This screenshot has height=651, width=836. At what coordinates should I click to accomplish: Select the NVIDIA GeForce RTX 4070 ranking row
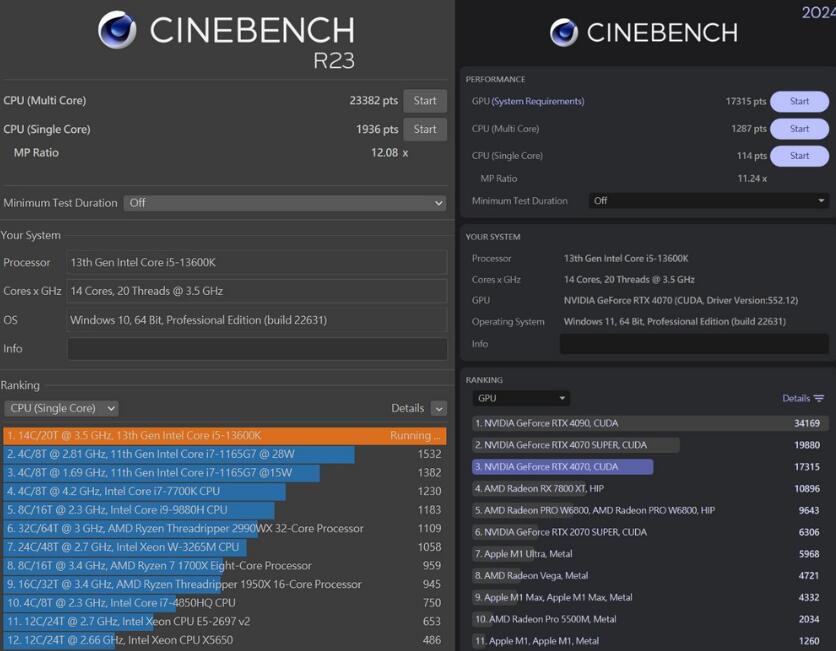coord(562,467)
